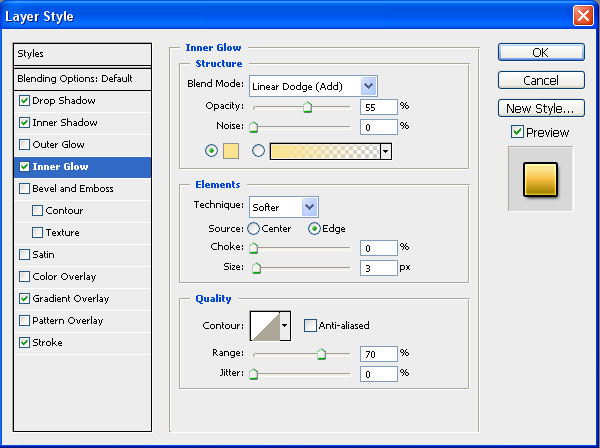Open Pattern Overlay settings
Image resolution: width=600 pixels, height=448 pixels.
coord(68,321)
